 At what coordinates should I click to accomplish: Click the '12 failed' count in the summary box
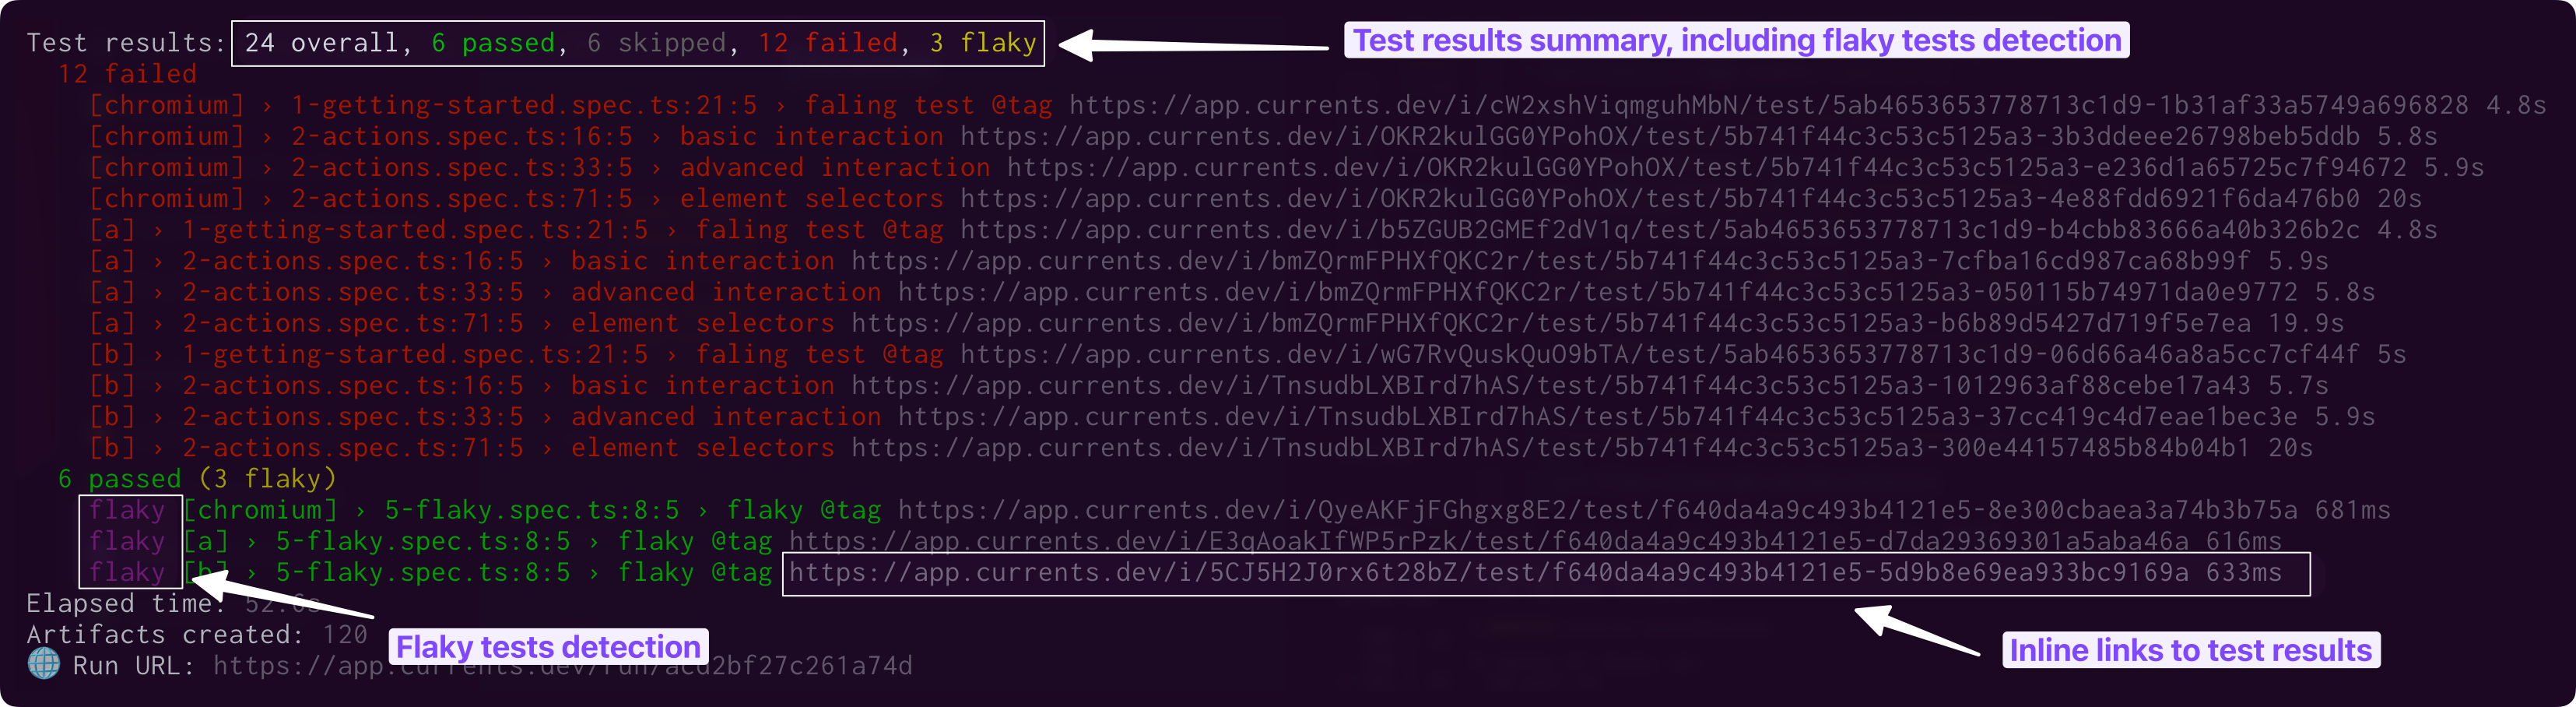827,43
